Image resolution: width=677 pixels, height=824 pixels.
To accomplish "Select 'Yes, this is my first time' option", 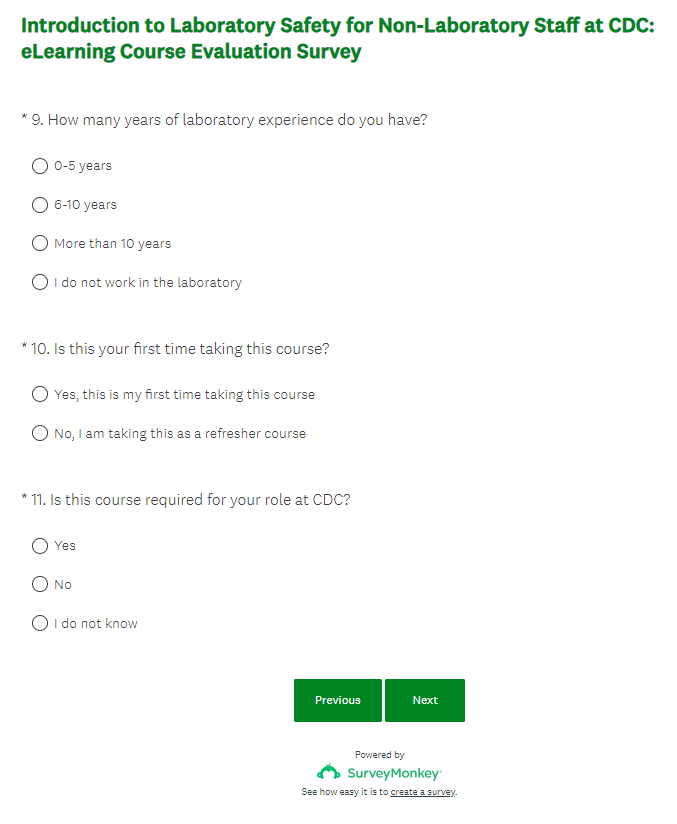I will click(x=40, y=395).
